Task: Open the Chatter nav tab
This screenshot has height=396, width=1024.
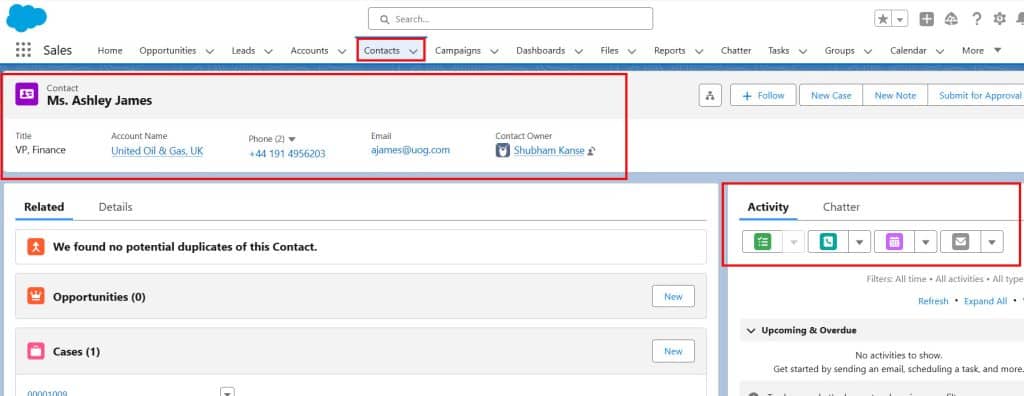Action: point(736,50)
